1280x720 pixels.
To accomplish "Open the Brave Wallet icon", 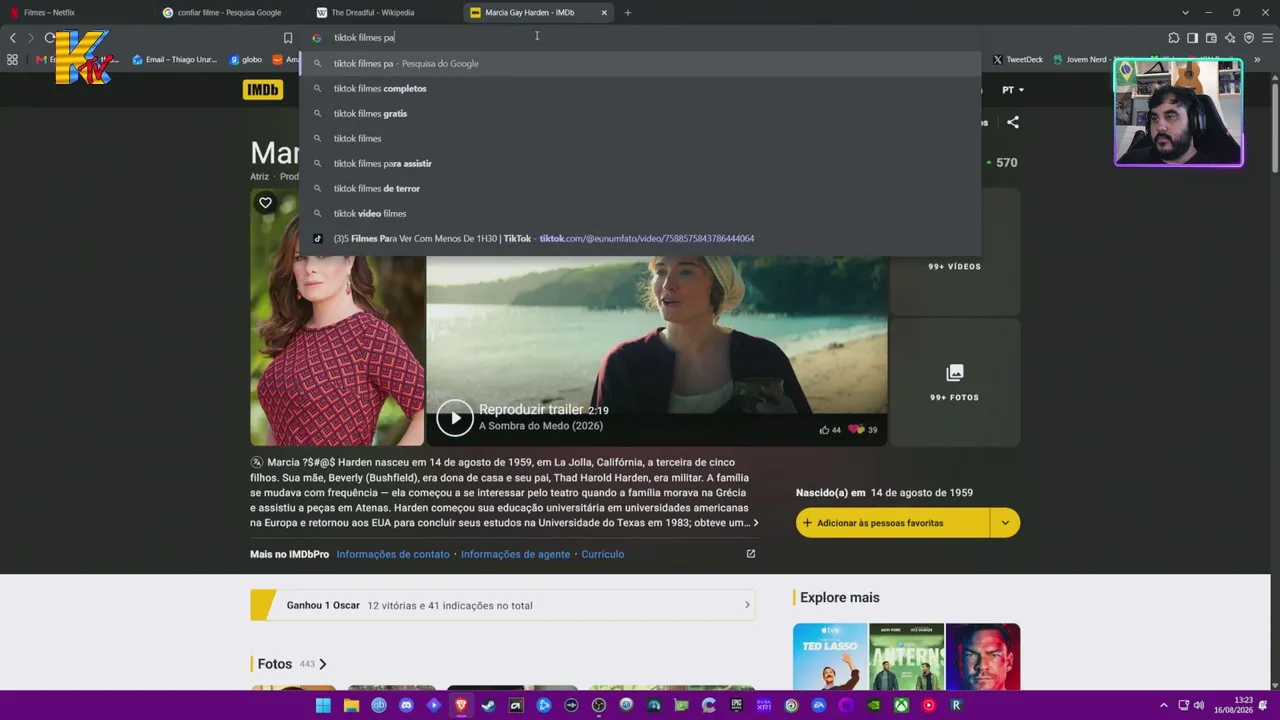I will (x=1211, y=38).
